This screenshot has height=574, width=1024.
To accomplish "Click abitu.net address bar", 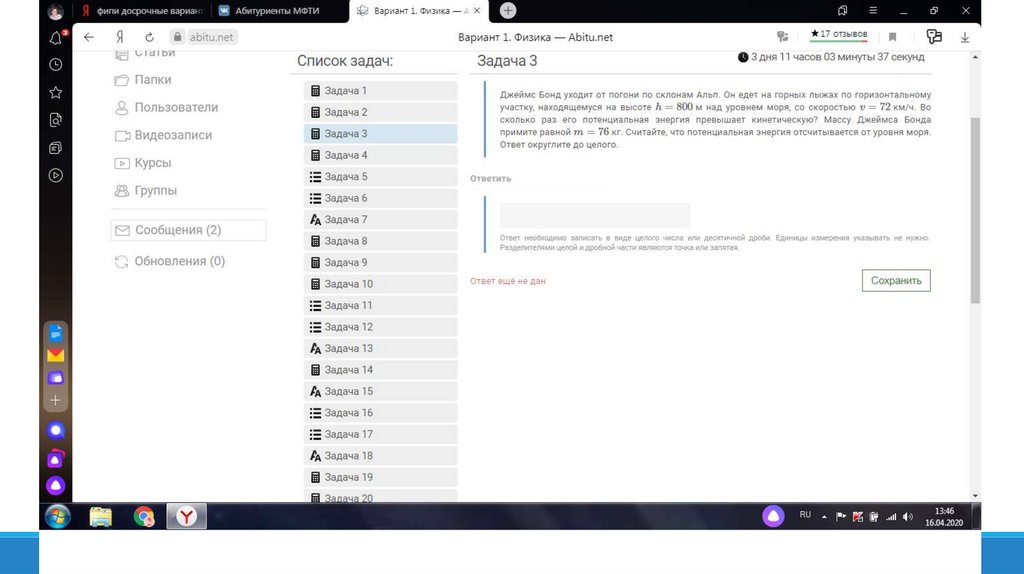I will tap(211, 37).
